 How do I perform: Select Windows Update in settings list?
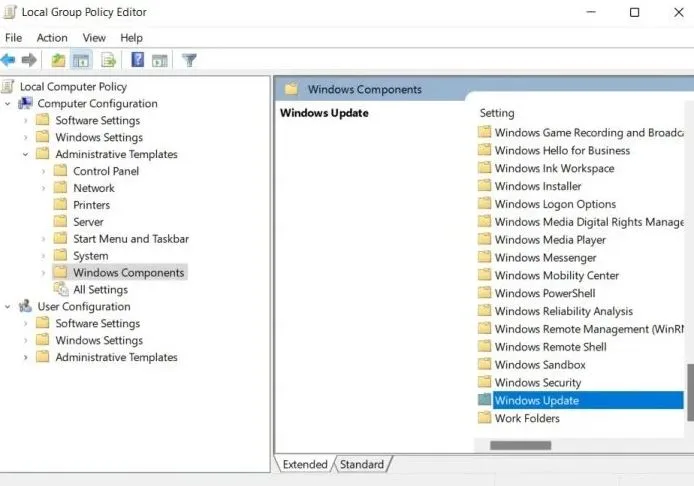pyautogui.click(x=588, y=400)
